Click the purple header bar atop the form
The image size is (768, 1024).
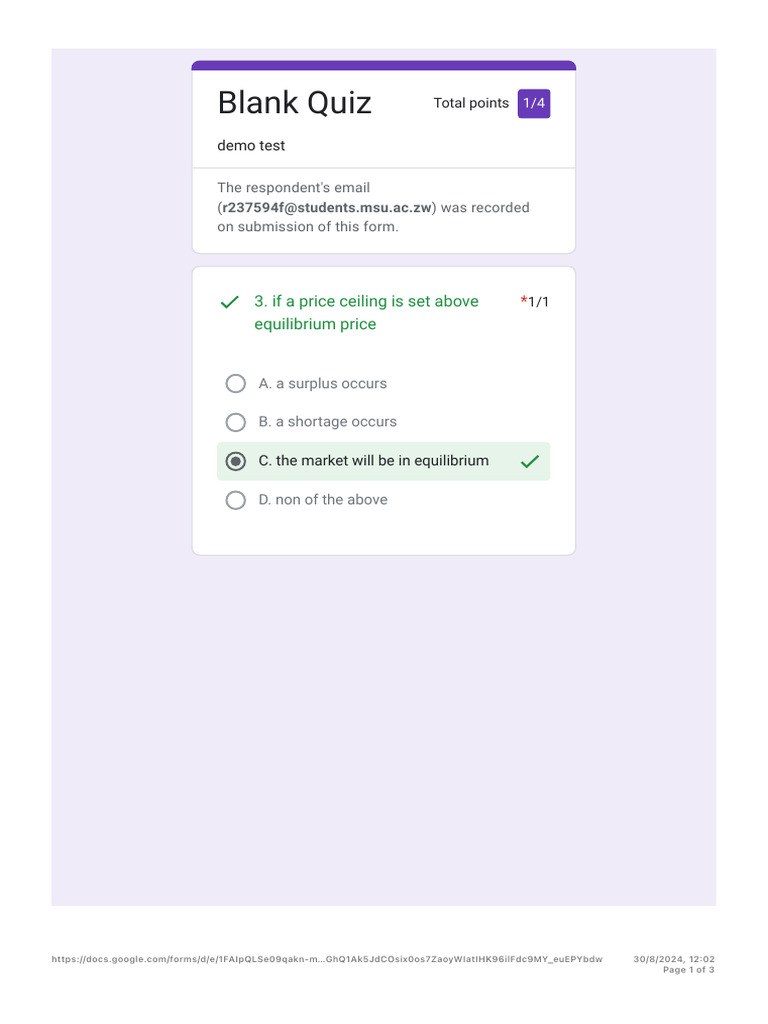tap(384, 65)
